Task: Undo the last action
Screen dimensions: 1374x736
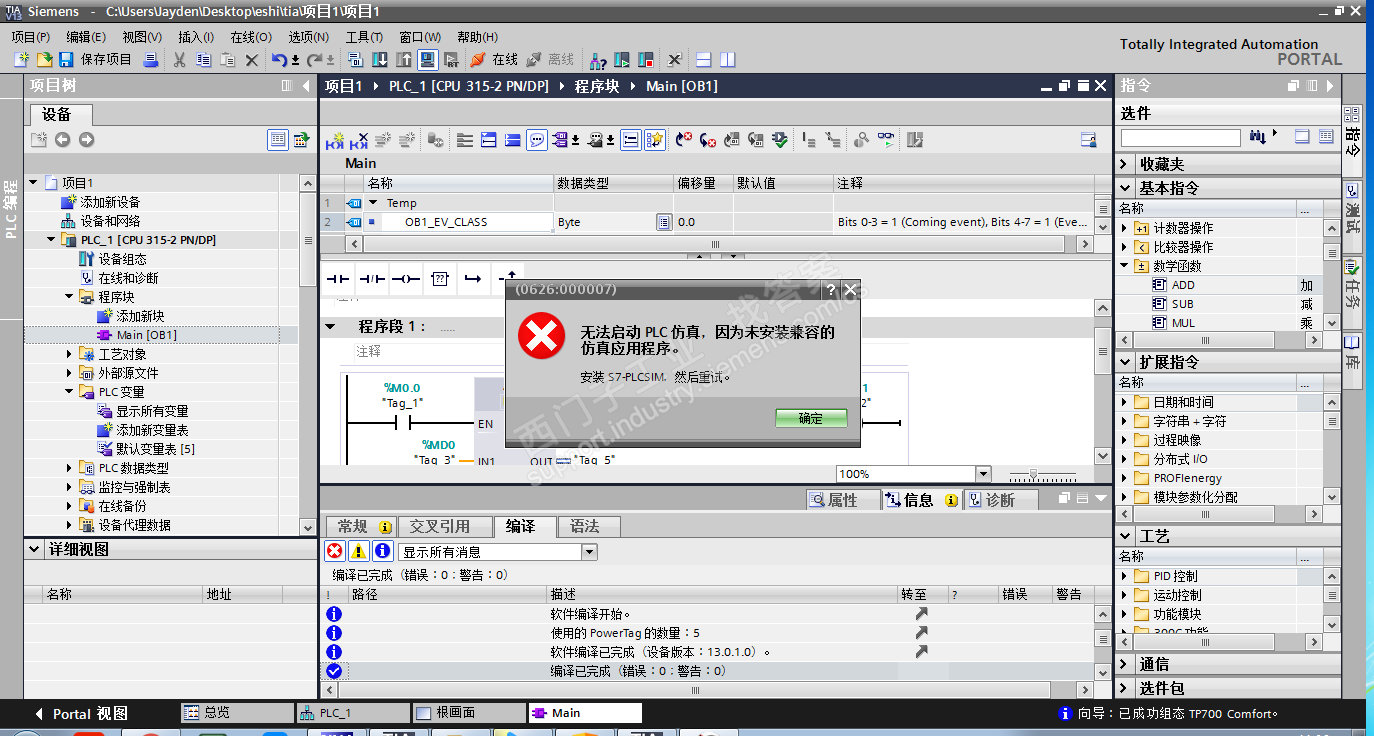Action: [x=280, y=60]
